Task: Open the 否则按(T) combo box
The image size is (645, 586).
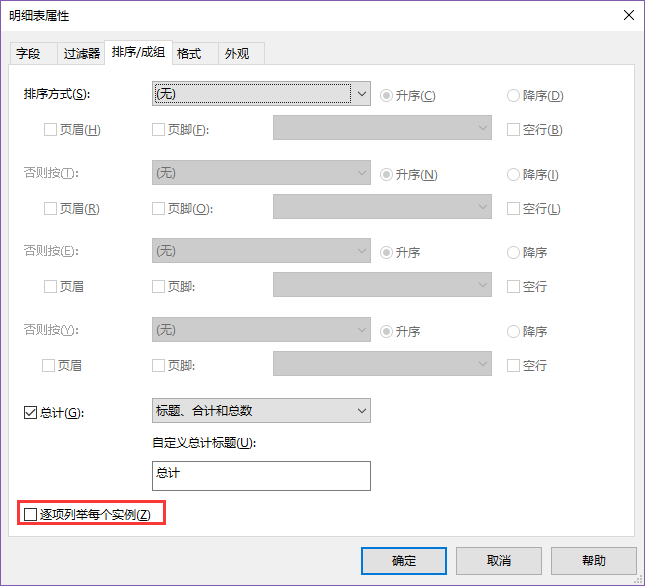Action: pos(261,173)
